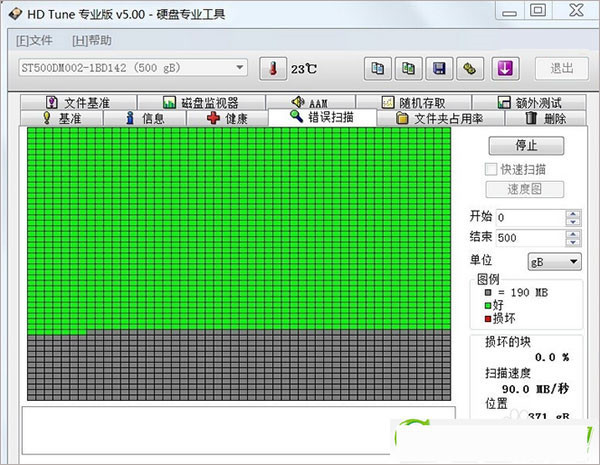Open the 健康 (Health) tab
Screen dimensions: 600x465
click(227, 118)
